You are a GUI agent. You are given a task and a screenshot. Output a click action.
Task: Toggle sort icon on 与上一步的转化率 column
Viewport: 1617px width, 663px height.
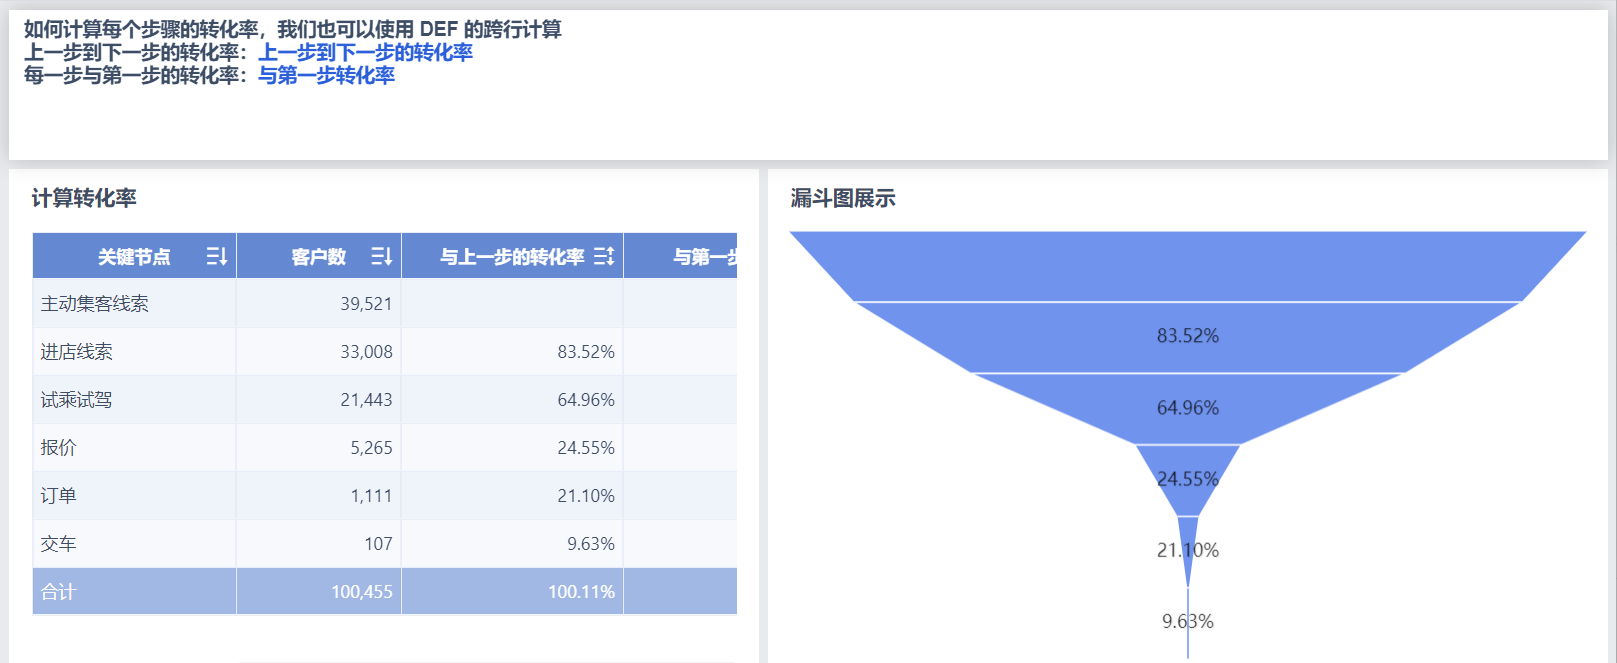tap(603, 257)
